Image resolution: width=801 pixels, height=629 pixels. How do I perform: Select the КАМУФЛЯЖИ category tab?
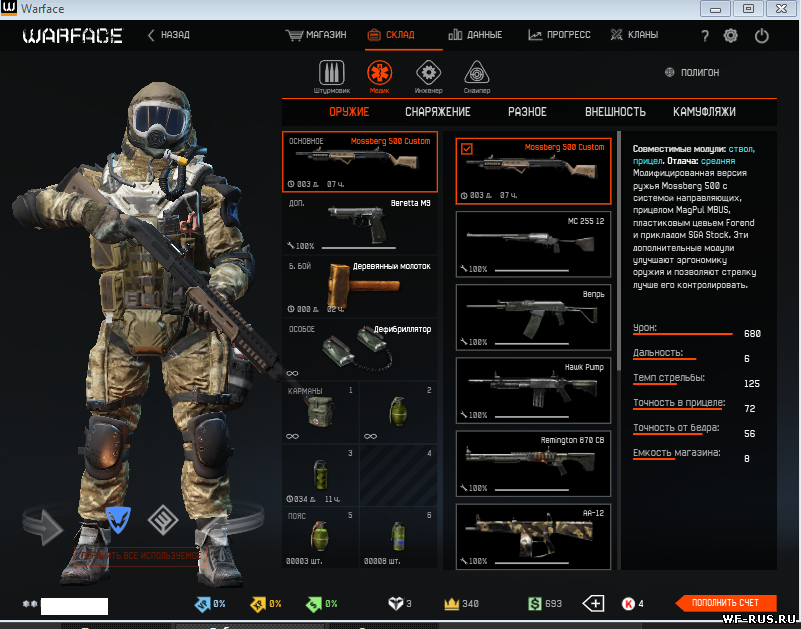pos(704,112)
